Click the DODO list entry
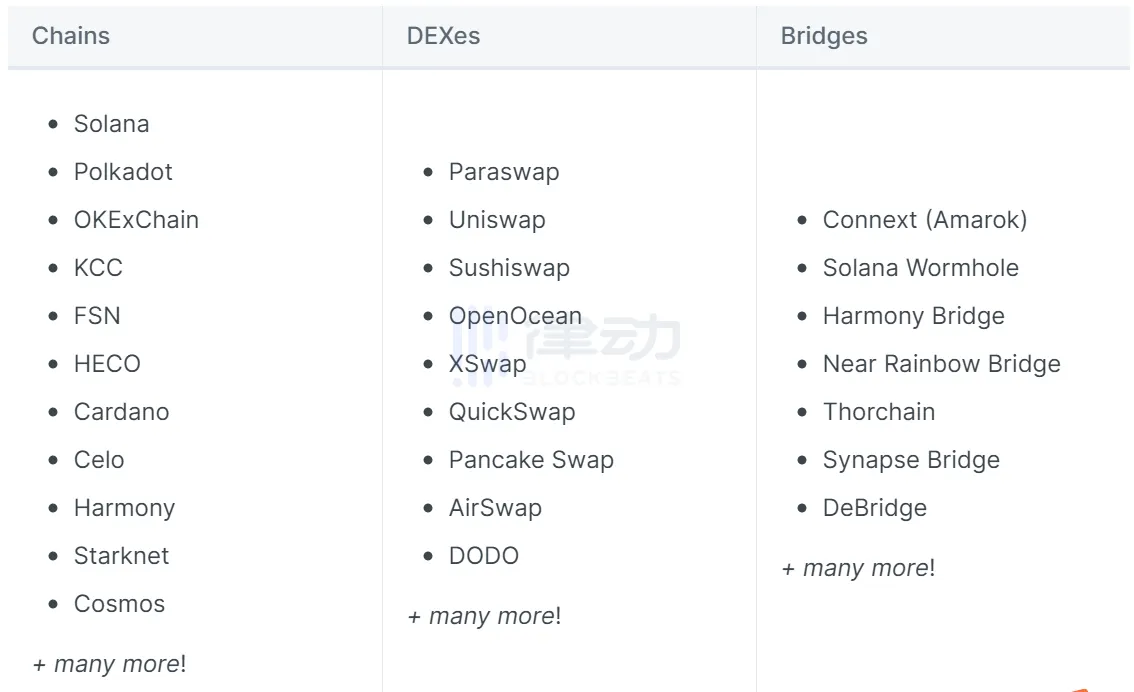This screenshot has height=692, width=1134. pyautogui.click(x=484, y=556)
